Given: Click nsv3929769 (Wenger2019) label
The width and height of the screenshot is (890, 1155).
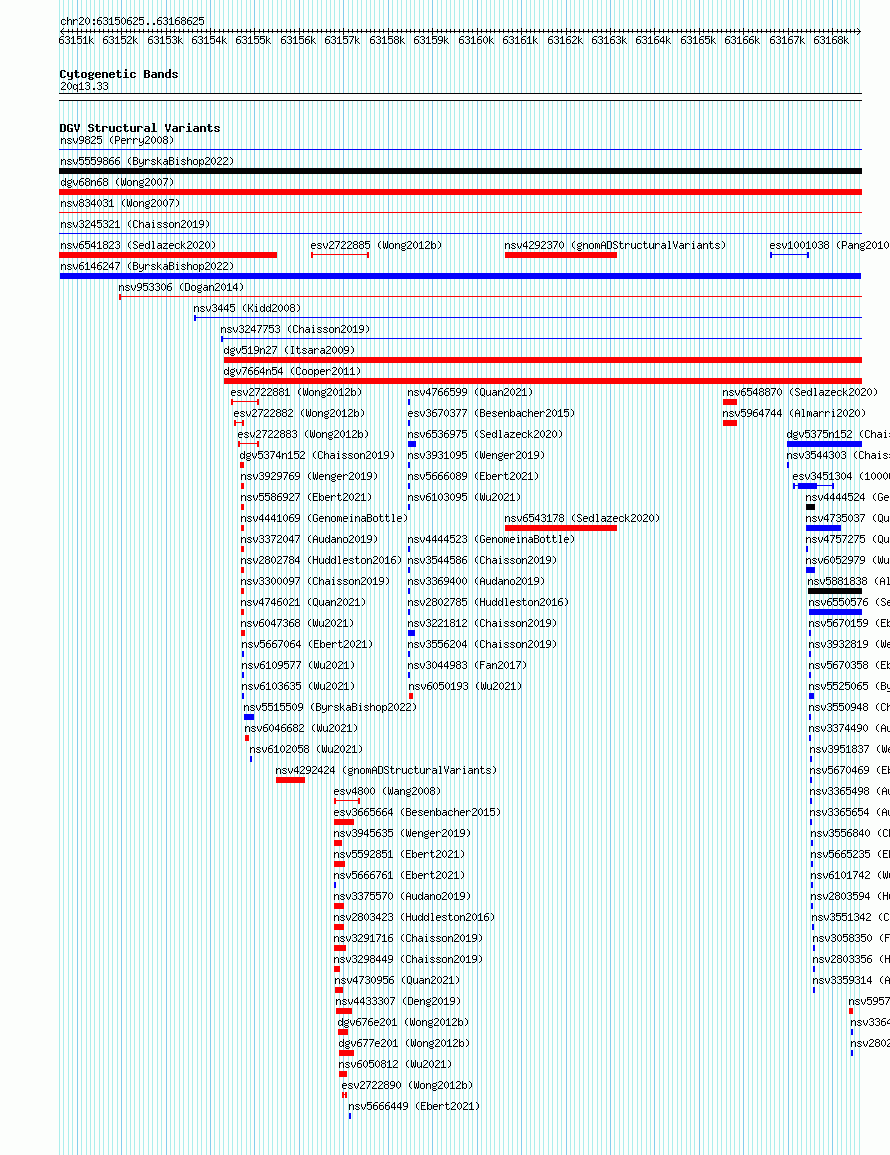Looking at the screenshot, I should (x=309, y=476).
